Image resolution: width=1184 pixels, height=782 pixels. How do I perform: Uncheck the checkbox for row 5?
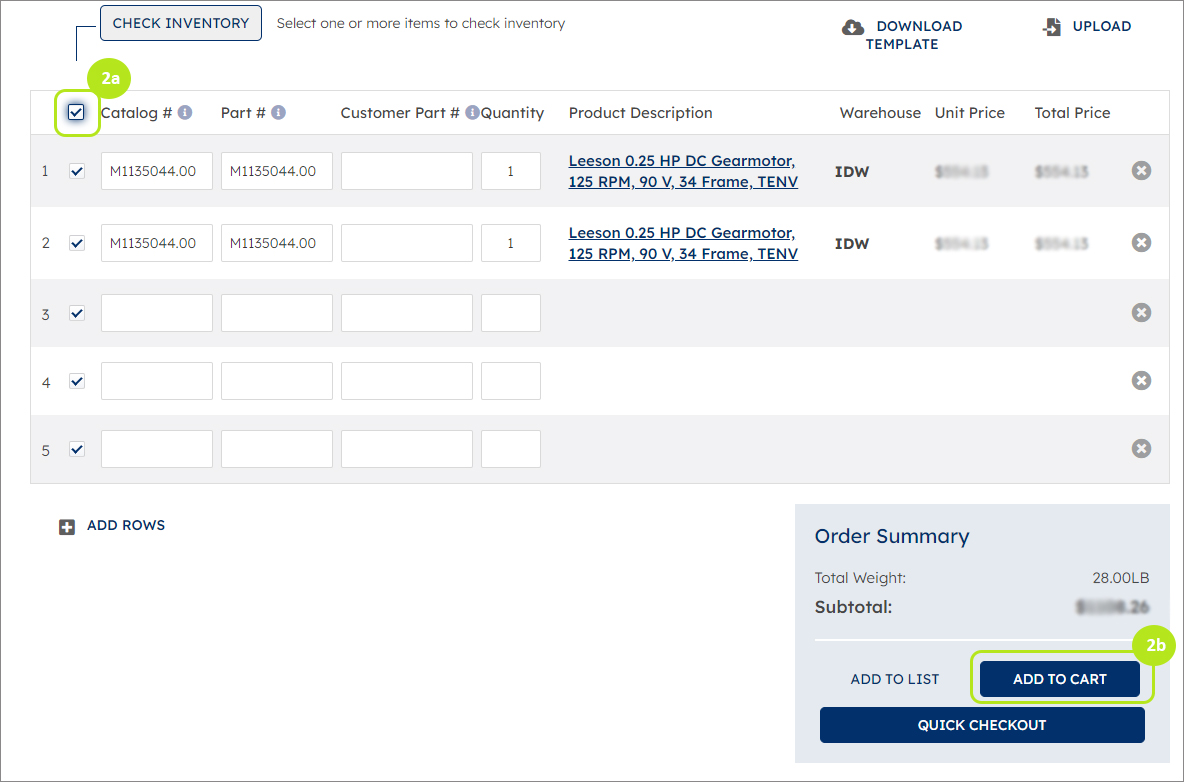pyautogui.click(x=77, y=449)
